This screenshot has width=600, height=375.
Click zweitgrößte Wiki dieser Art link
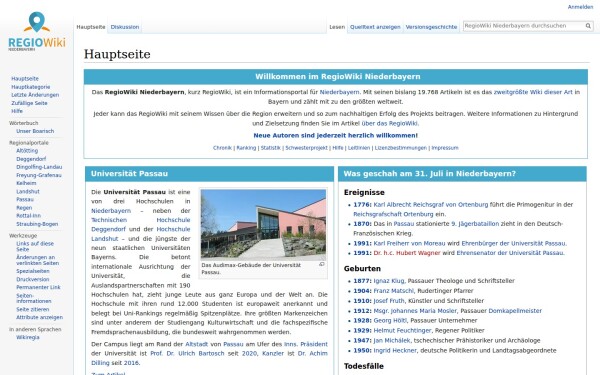click(x=533, y=92)
